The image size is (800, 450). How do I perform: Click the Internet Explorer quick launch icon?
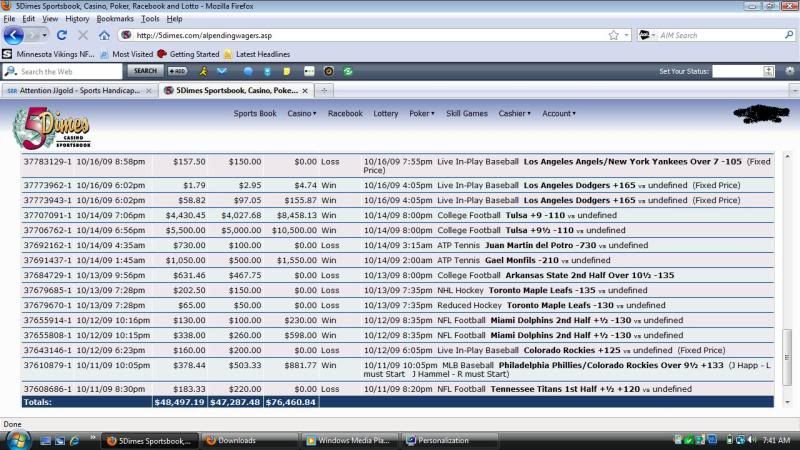pyautogui.click(x=74, y=440)
